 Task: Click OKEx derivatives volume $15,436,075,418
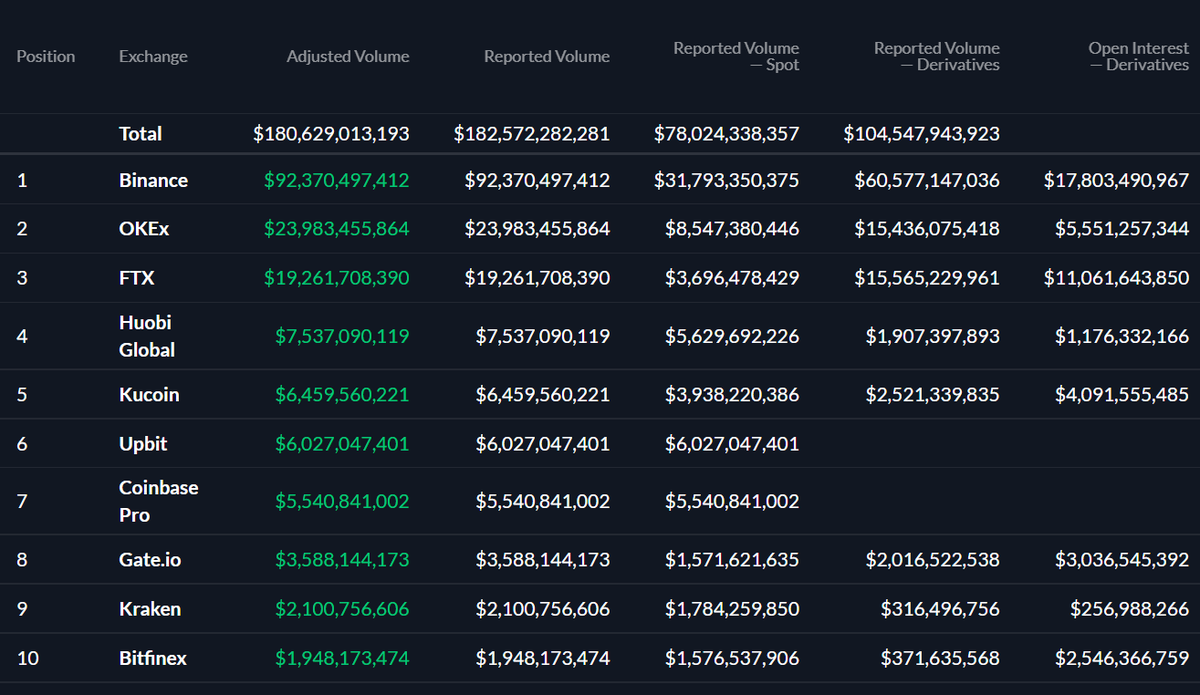(927, 229)
